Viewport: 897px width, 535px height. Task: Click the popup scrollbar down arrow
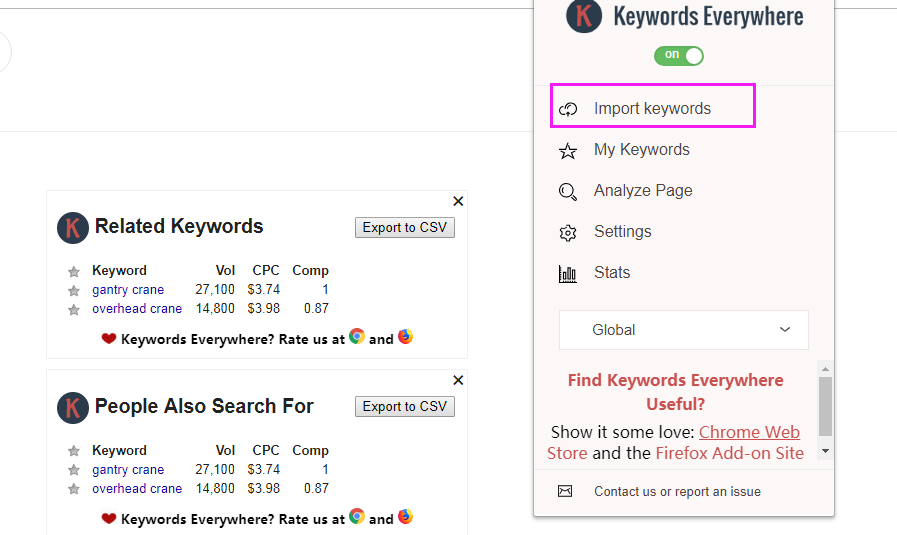pyautogui.click(x=825, y=451)
